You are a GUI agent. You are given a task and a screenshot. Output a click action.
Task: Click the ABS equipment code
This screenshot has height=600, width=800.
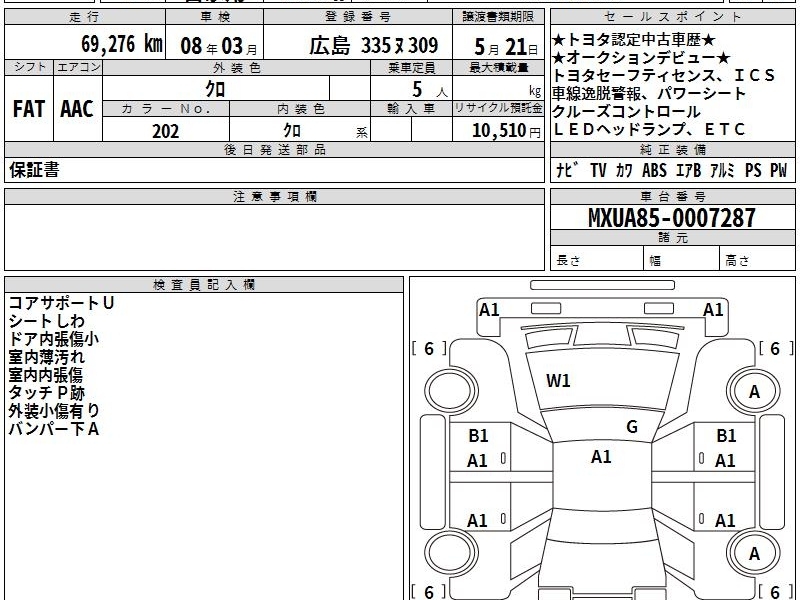coord(655,170)
